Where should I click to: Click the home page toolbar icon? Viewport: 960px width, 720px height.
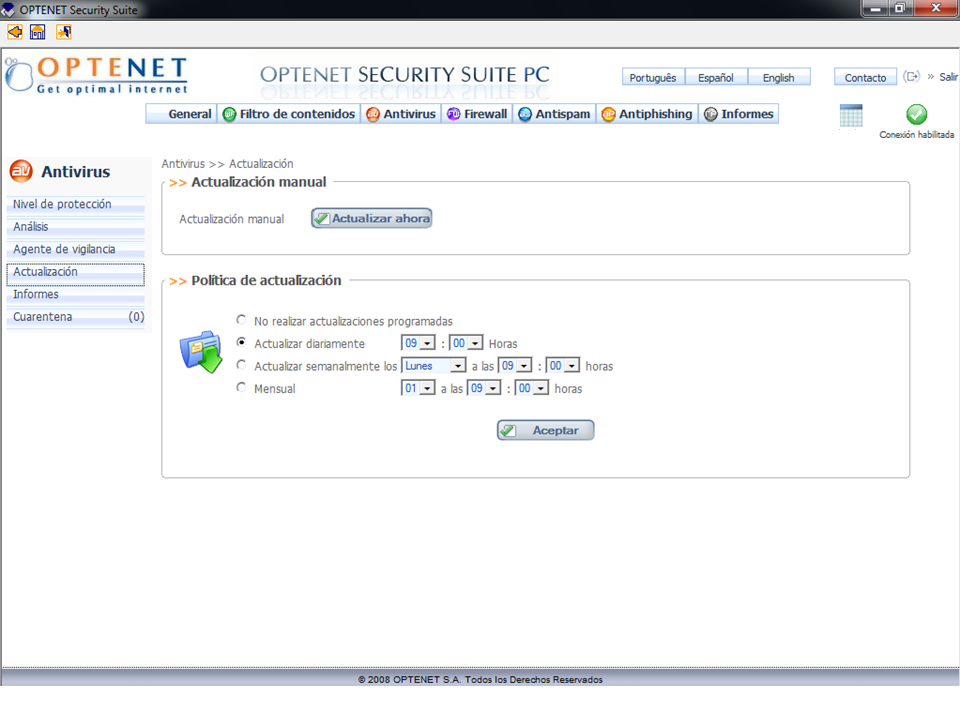(38, 32)
